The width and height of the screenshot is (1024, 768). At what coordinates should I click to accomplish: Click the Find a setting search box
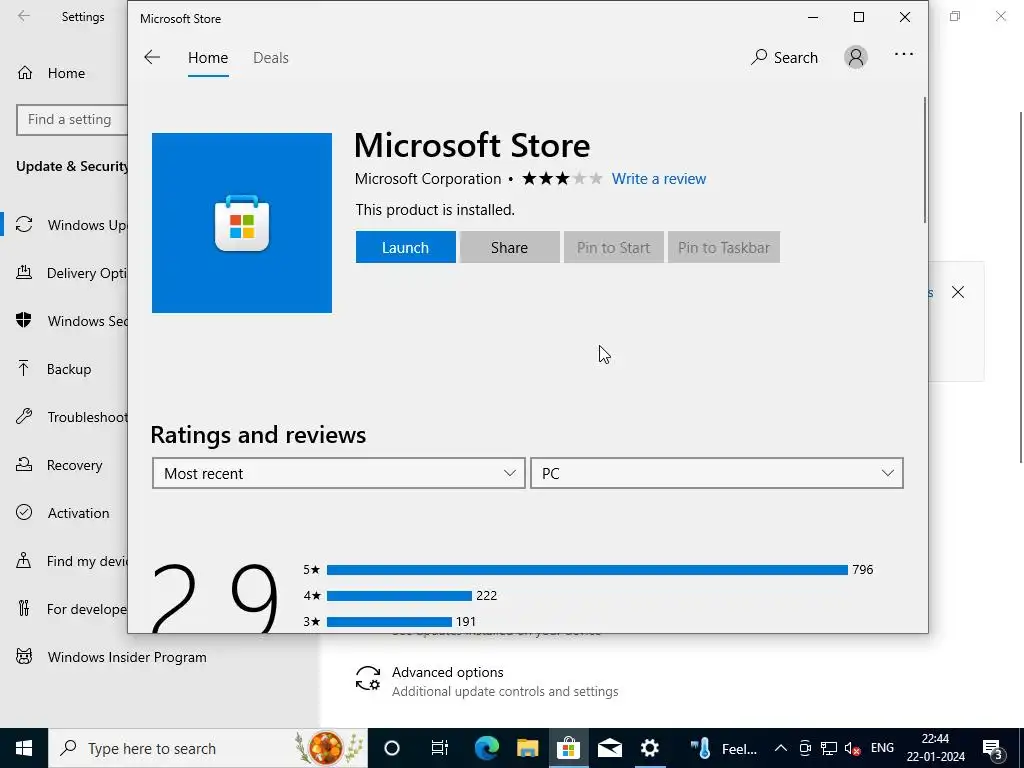72,120
